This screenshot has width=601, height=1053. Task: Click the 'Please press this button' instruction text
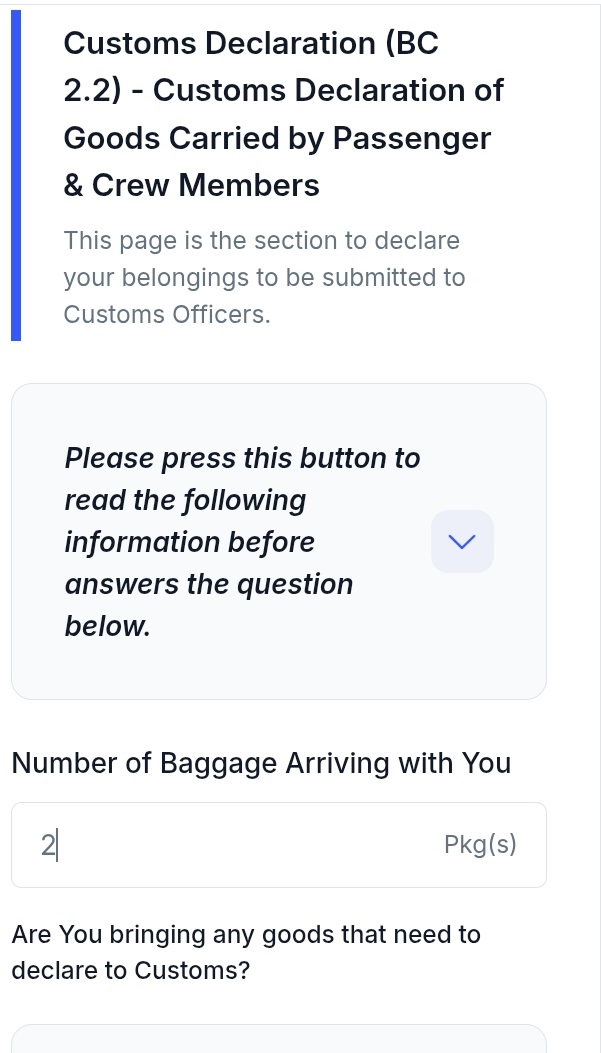pos(242,458)
